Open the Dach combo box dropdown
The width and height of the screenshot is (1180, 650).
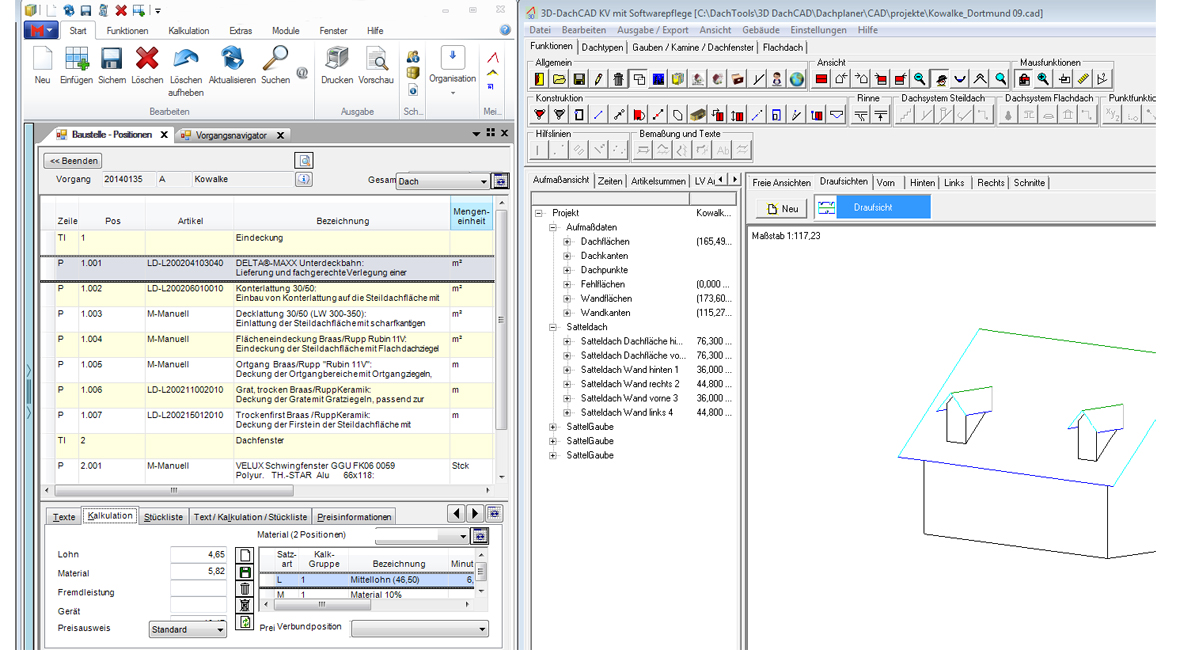[483, 182]
